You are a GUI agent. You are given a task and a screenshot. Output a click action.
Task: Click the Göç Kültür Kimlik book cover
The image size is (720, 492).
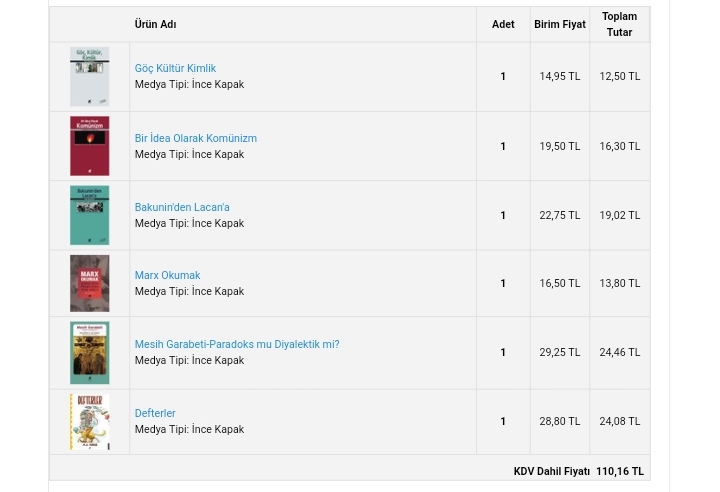(89, 77)
